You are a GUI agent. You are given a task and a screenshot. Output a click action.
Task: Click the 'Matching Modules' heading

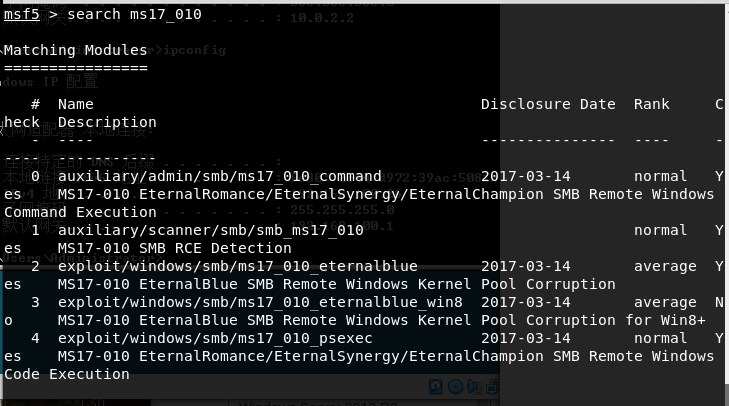[76, 50]
